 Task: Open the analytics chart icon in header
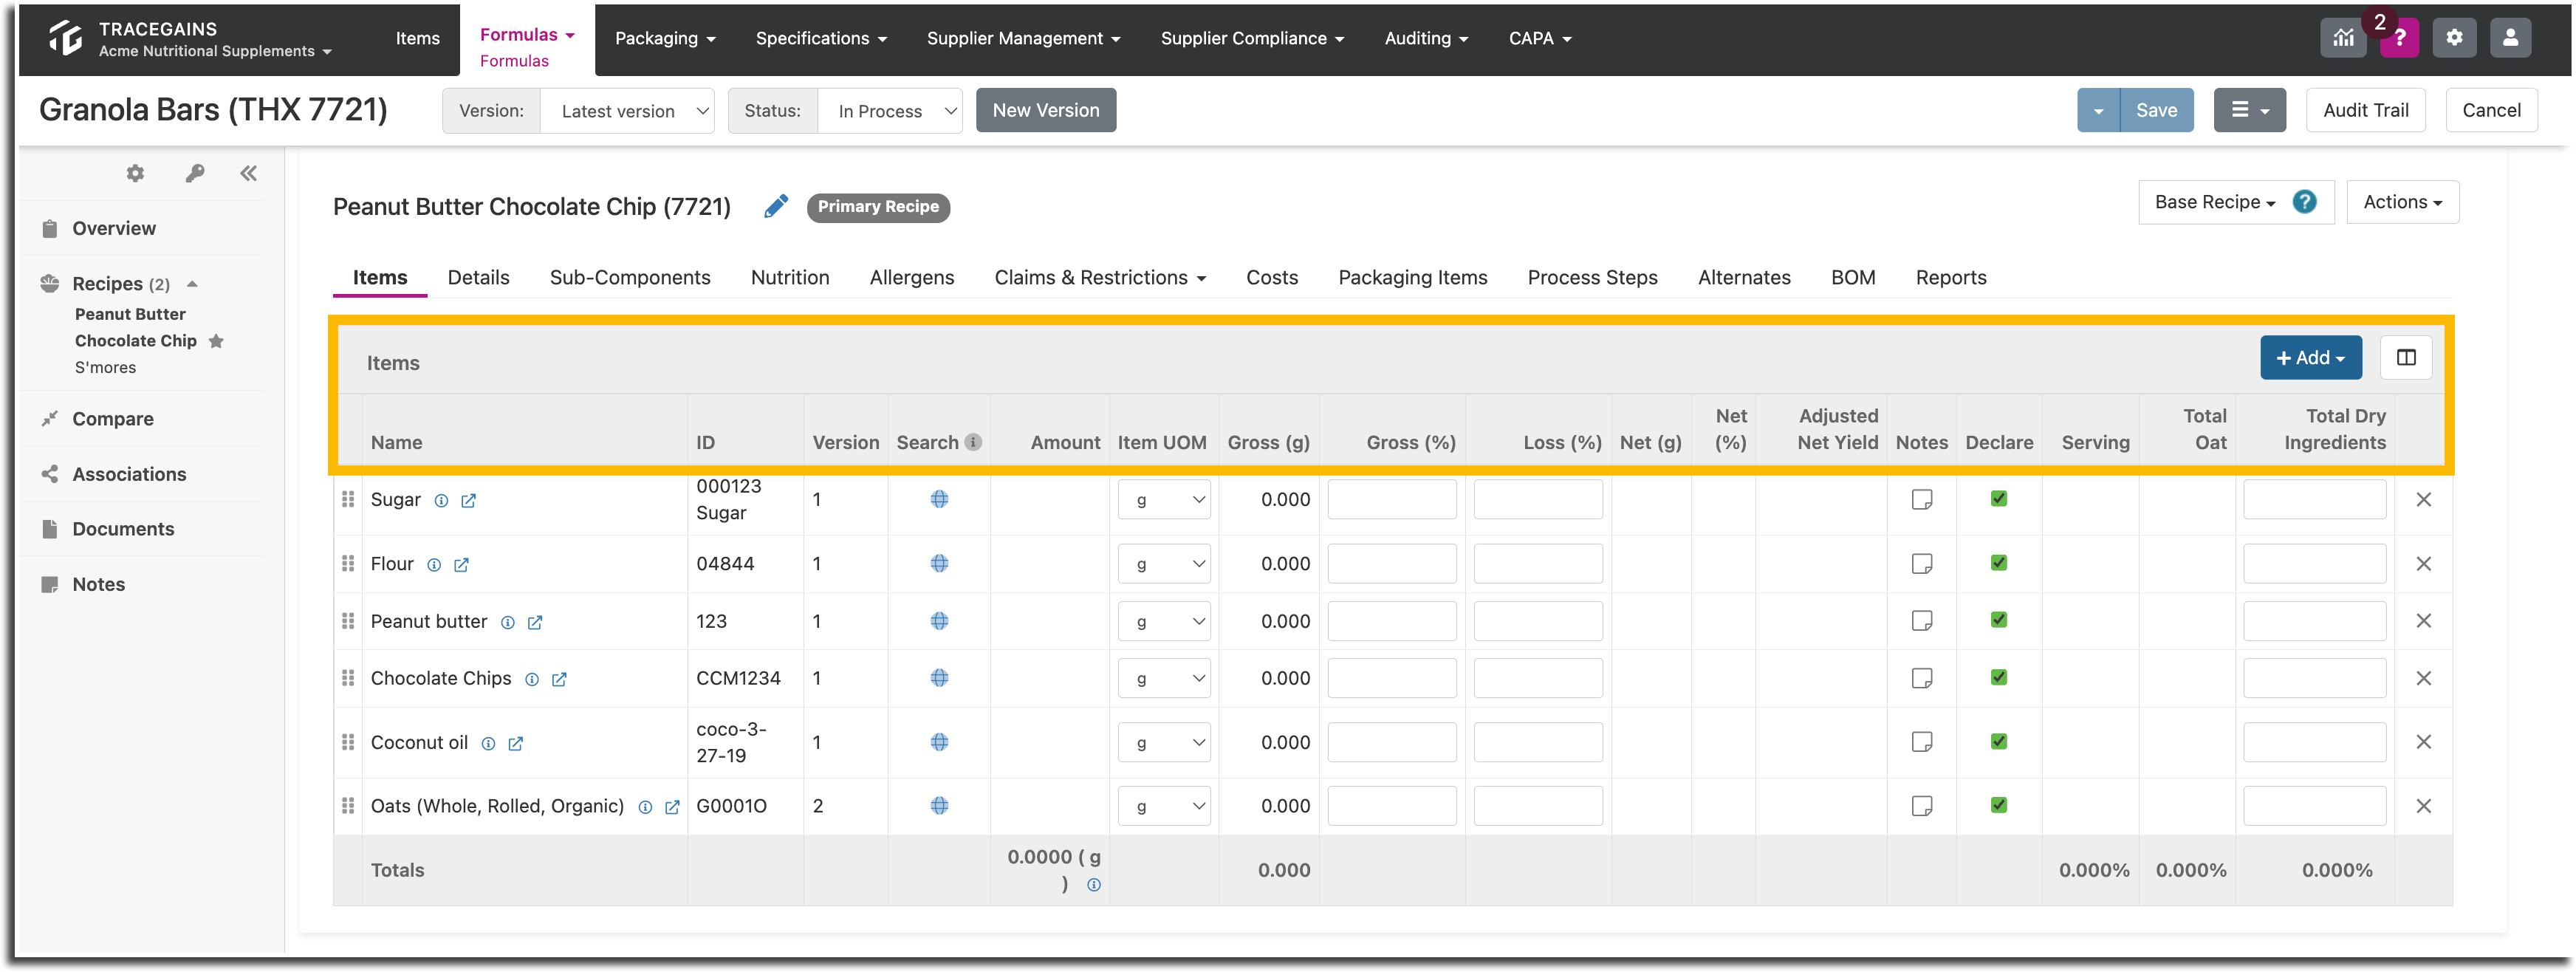pos(2343,38)
